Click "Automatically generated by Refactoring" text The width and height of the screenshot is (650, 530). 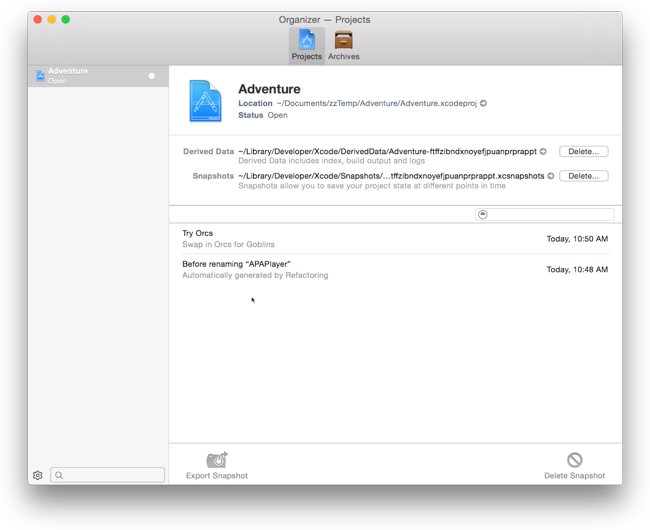(x=255, y=275)
